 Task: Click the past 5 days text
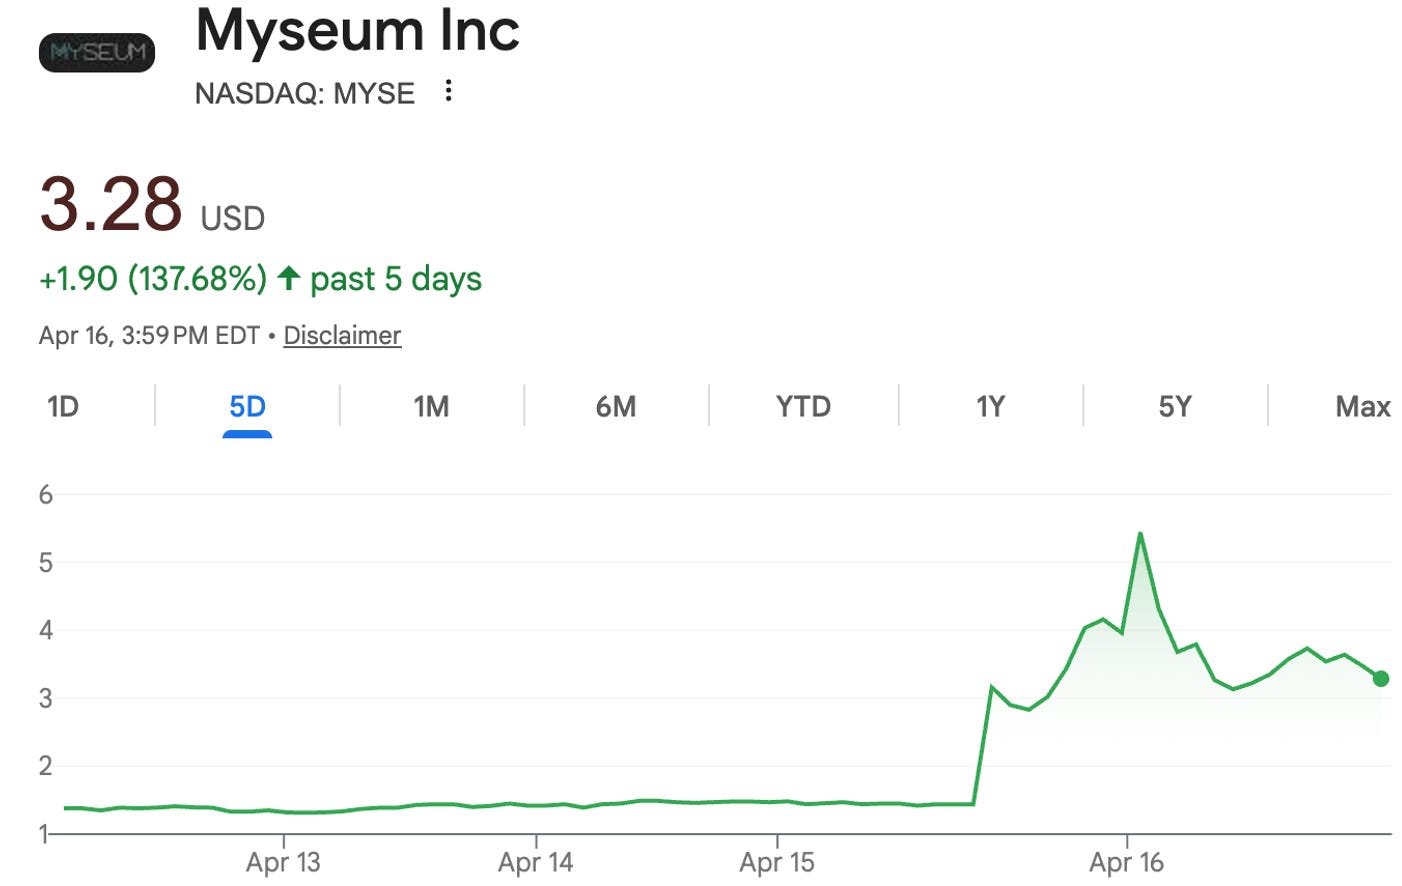(x=396, y=278)
